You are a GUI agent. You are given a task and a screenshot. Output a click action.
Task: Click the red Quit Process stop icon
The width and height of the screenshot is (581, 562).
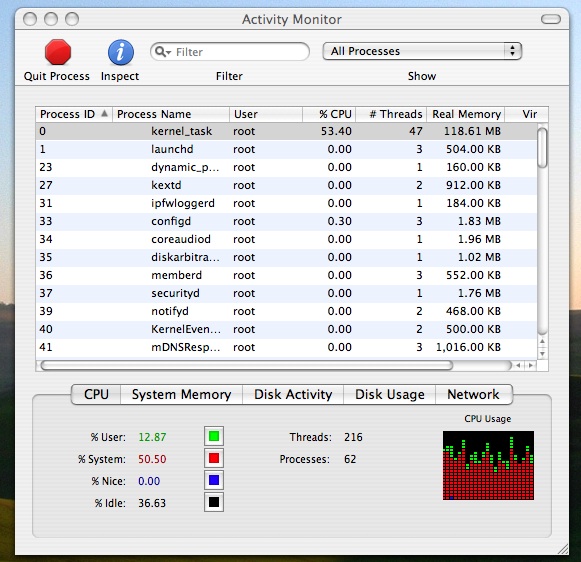[x=58, y=52]
